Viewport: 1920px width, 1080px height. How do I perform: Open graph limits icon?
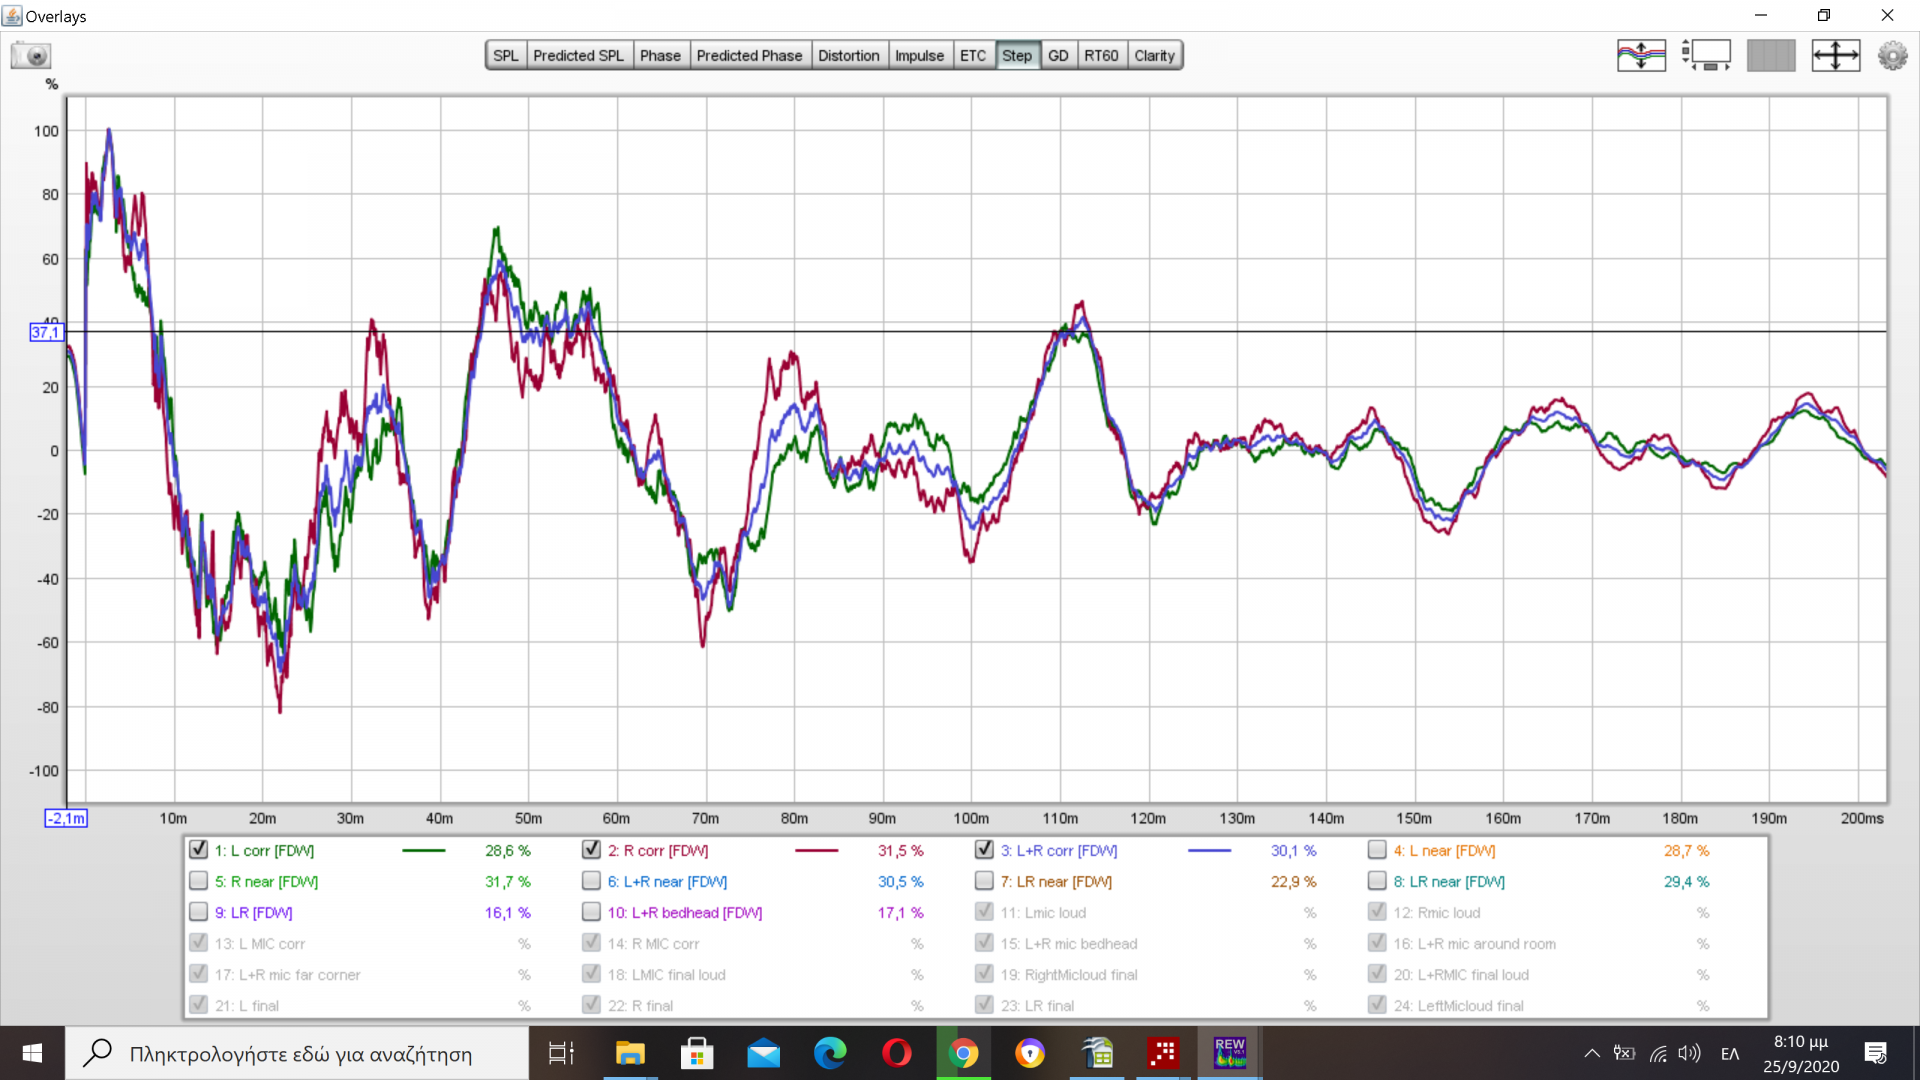tap(1706, 55)
